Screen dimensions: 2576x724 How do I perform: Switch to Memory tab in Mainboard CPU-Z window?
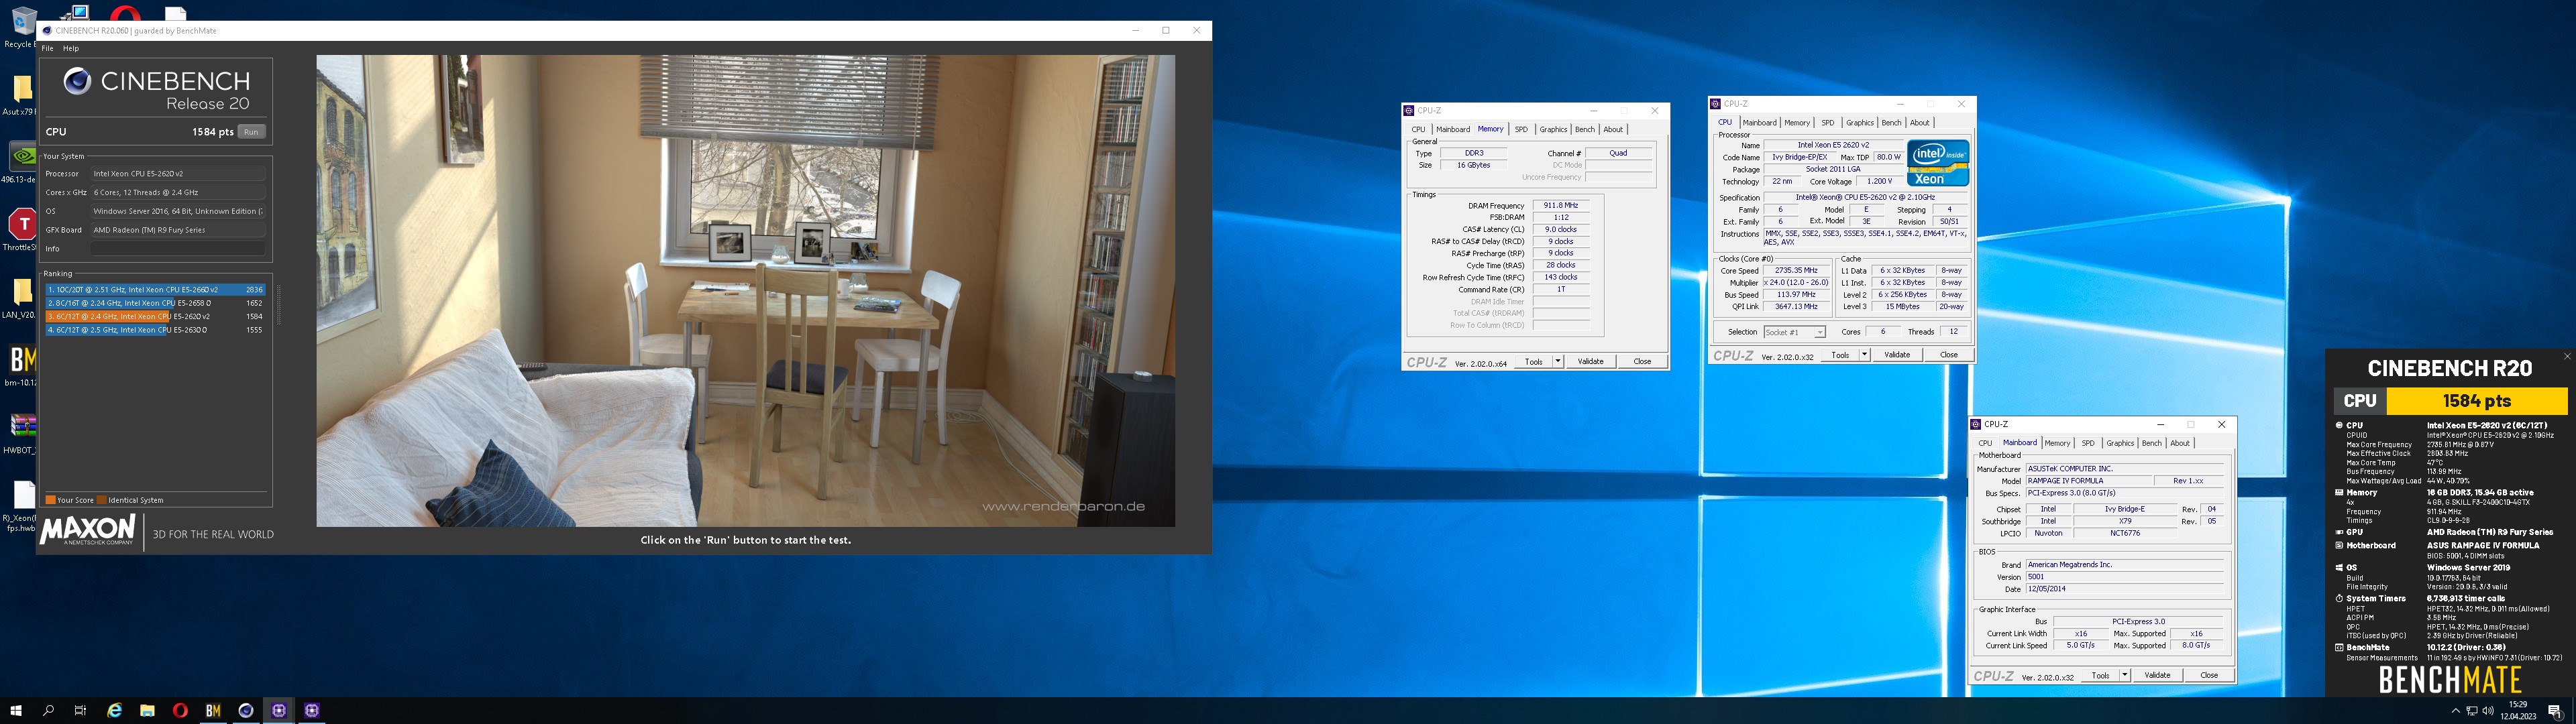click(2057, 443)
